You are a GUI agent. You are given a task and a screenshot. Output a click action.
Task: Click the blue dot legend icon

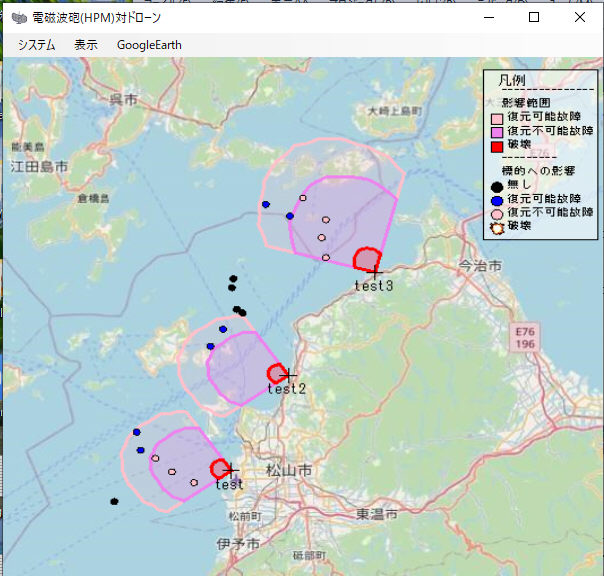point(496,199)
